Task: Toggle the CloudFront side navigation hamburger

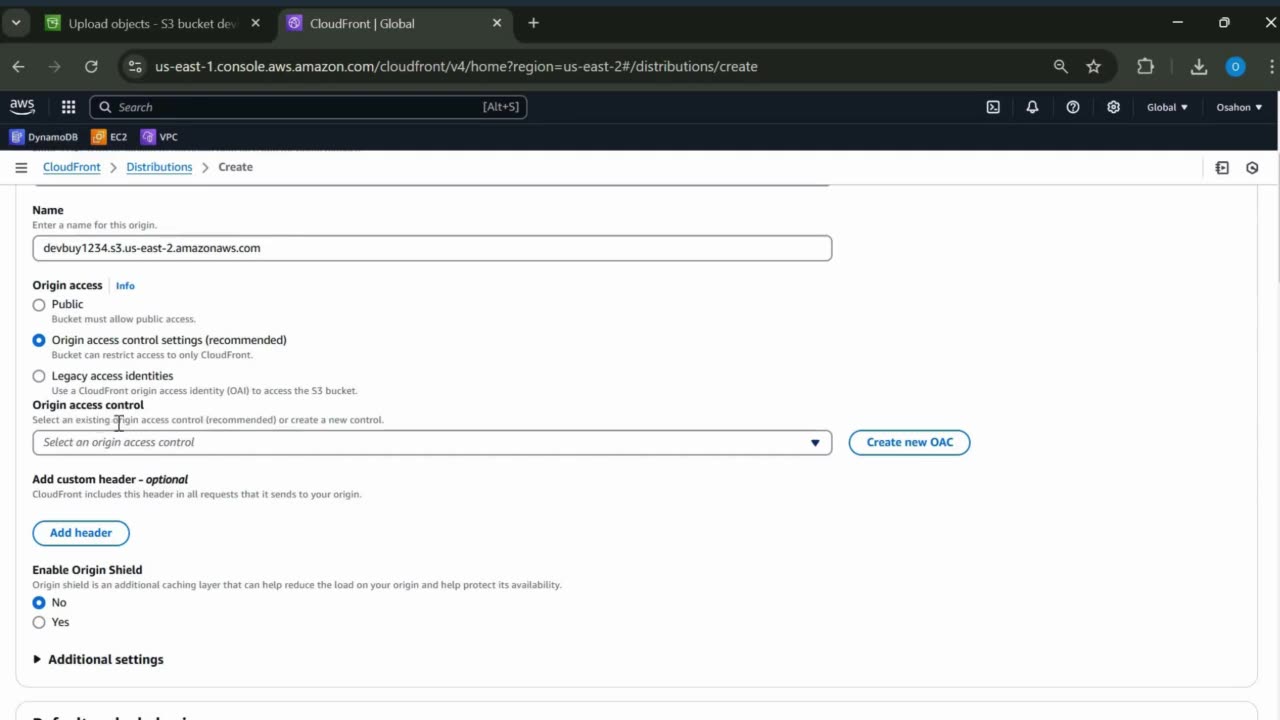Action: pos(21,167)
